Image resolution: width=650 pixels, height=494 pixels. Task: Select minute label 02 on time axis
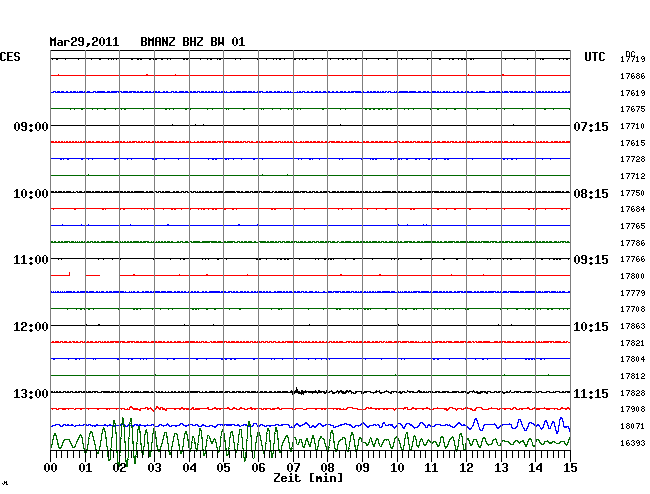point(120,468)
